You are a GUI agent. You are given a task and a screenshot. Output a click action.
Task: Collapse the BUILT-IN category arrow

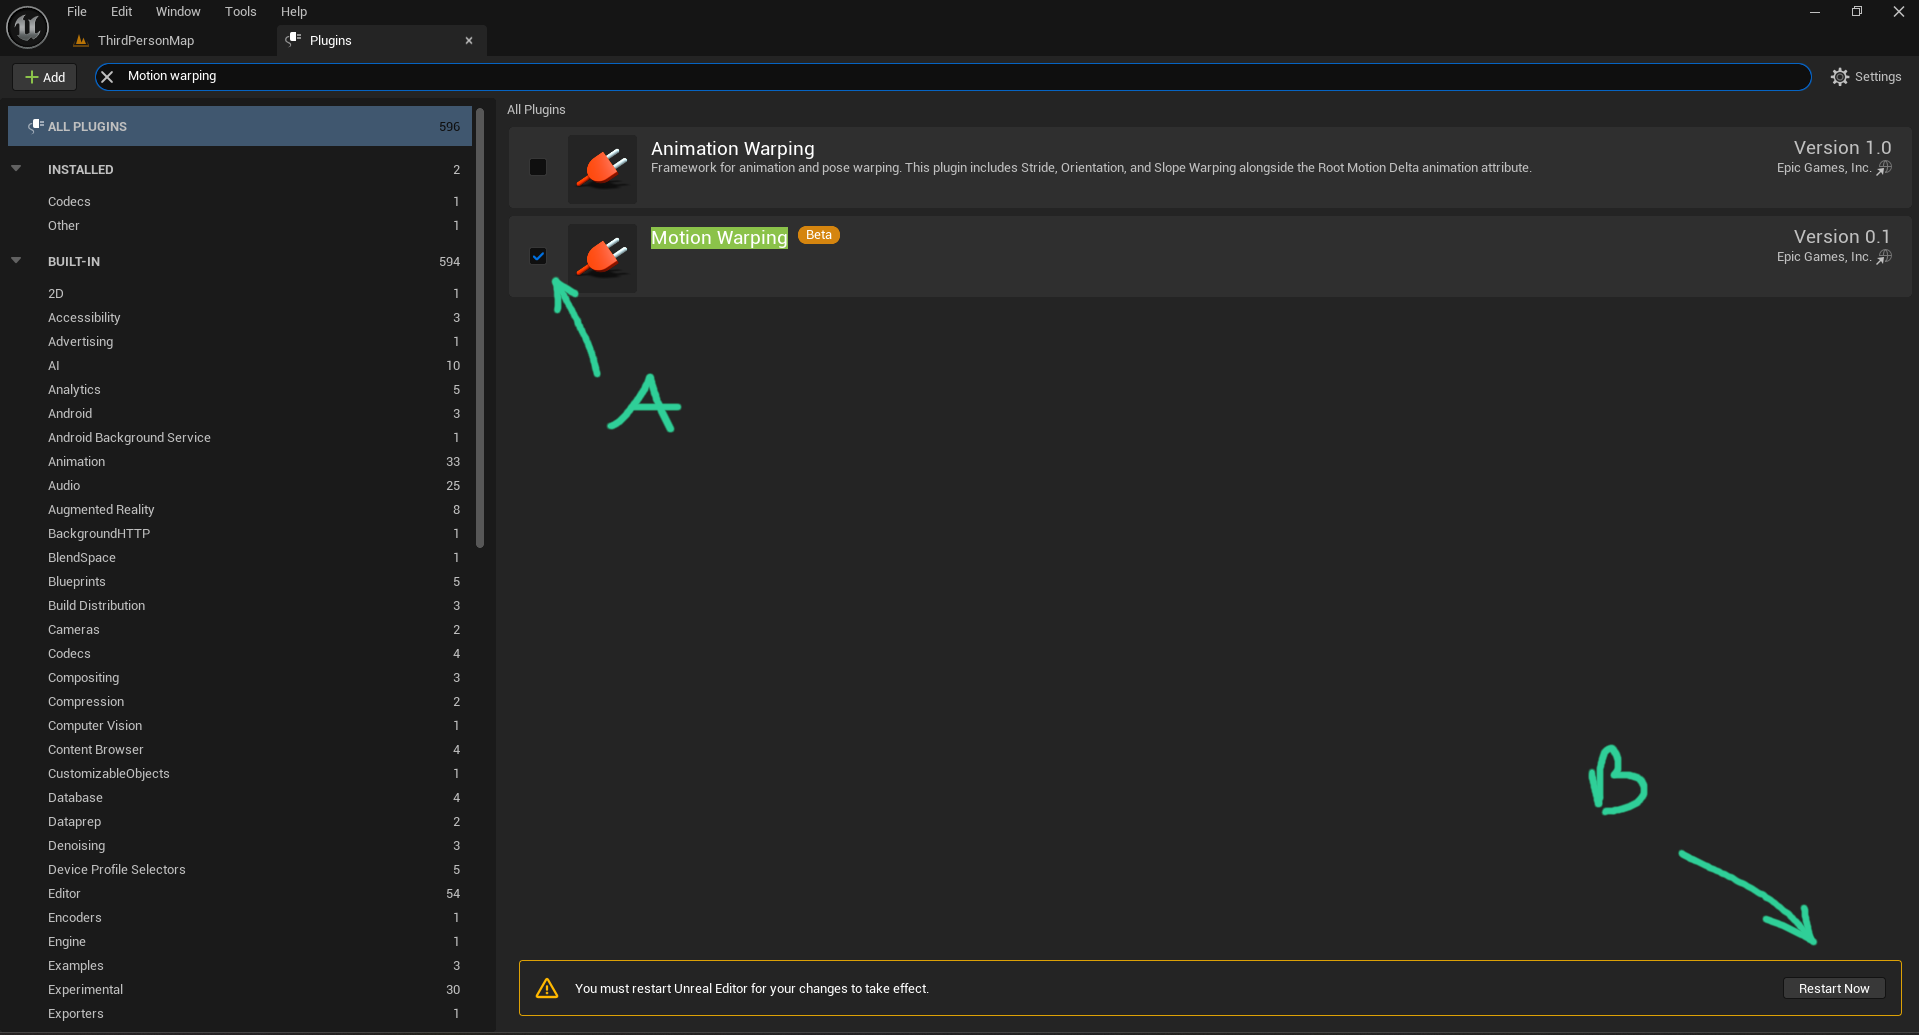[16, 261]
